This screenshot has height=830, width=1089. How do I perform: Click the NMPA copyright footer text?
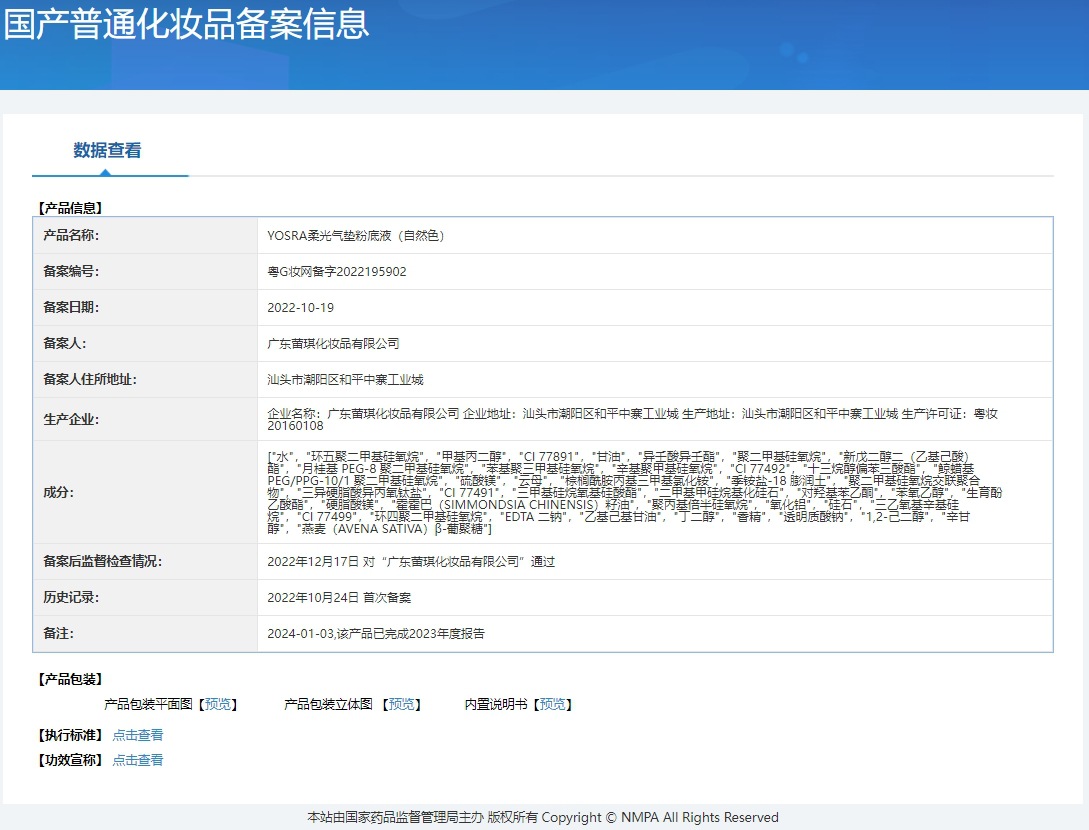pyautogui.click(x=543, y=818)
